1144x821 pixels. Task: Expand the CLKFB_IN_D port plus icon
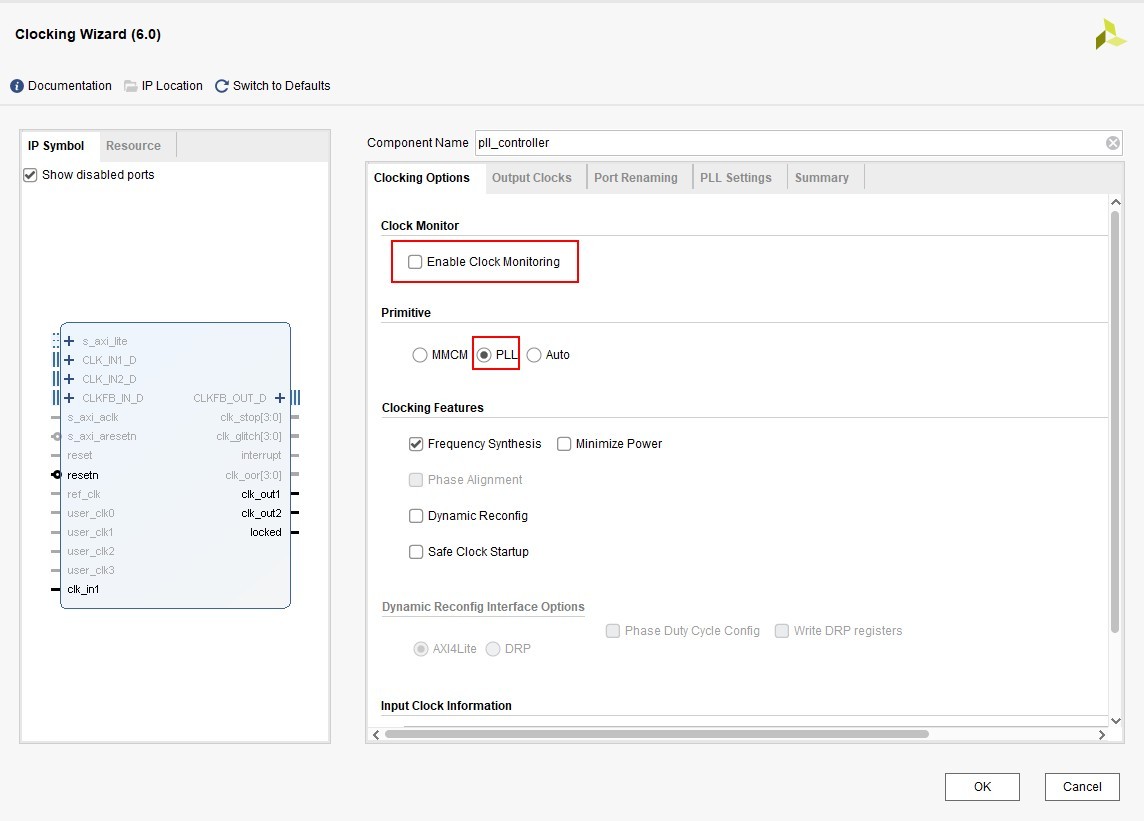click(69, 398)
